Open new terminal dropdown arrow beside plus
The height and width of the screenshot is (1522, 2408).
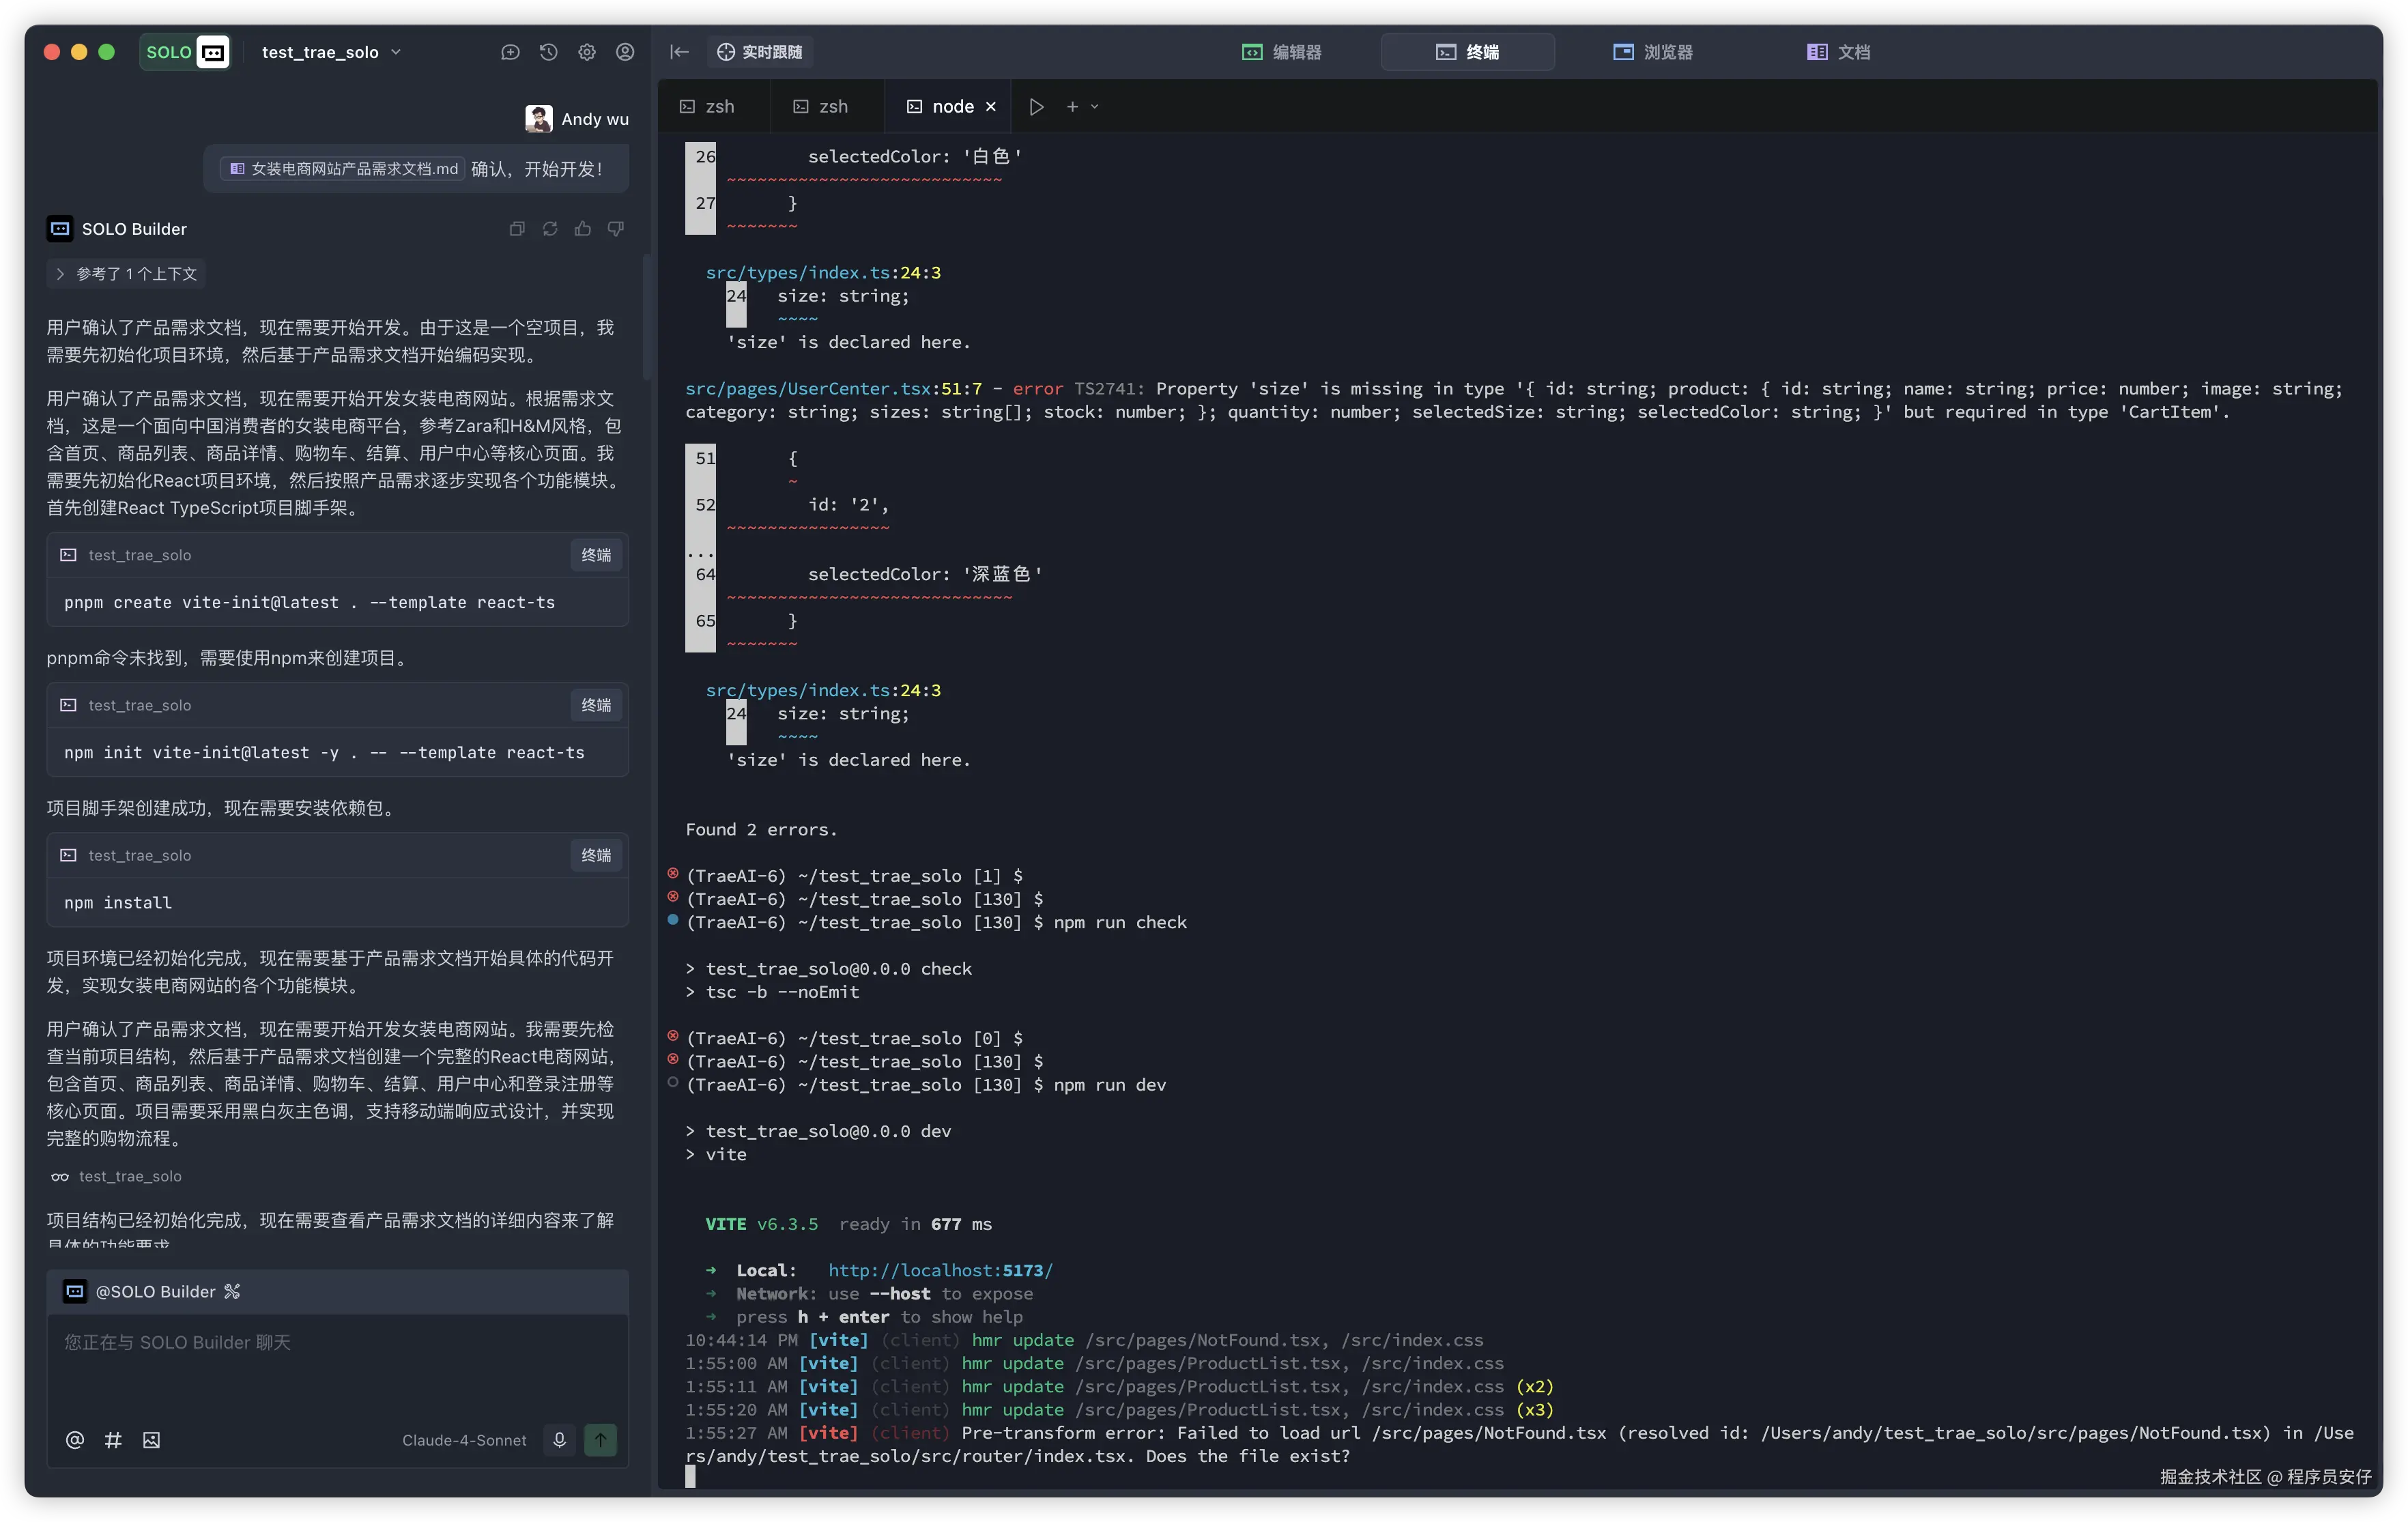click(1095, 107)
